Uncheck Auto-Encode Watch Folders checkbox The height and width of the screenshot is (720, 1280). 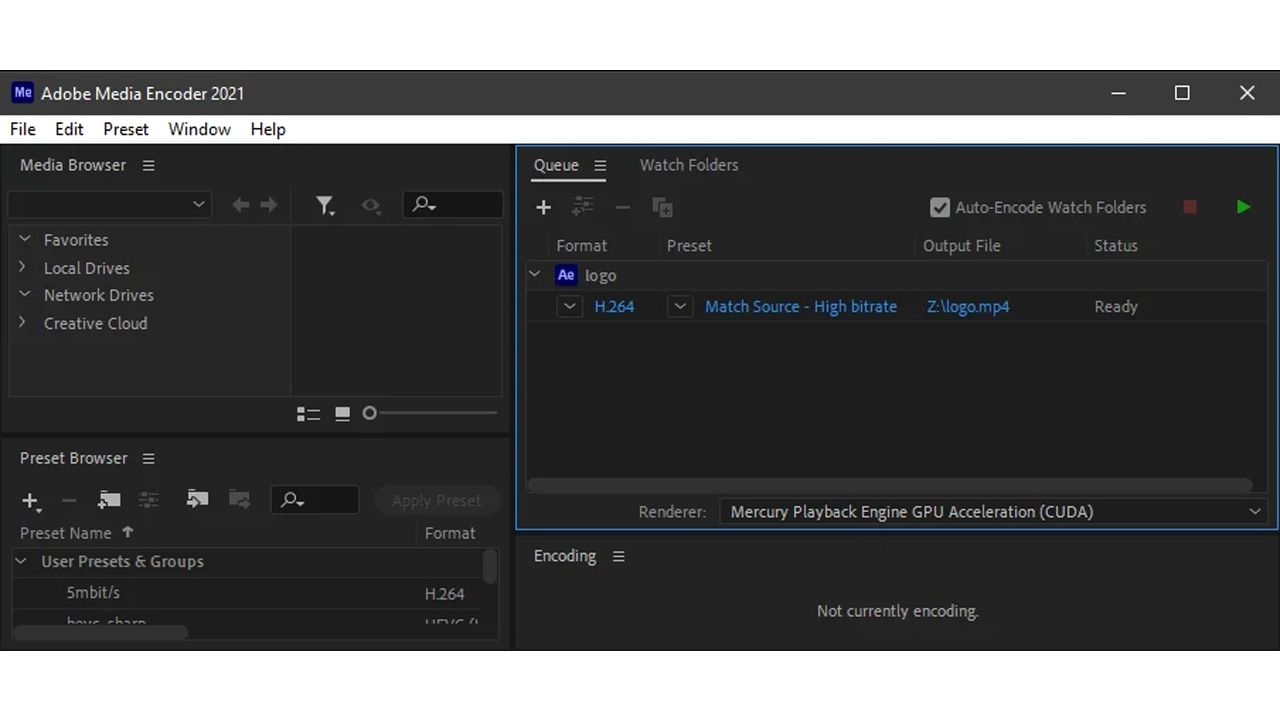click(x=939, y=207)
